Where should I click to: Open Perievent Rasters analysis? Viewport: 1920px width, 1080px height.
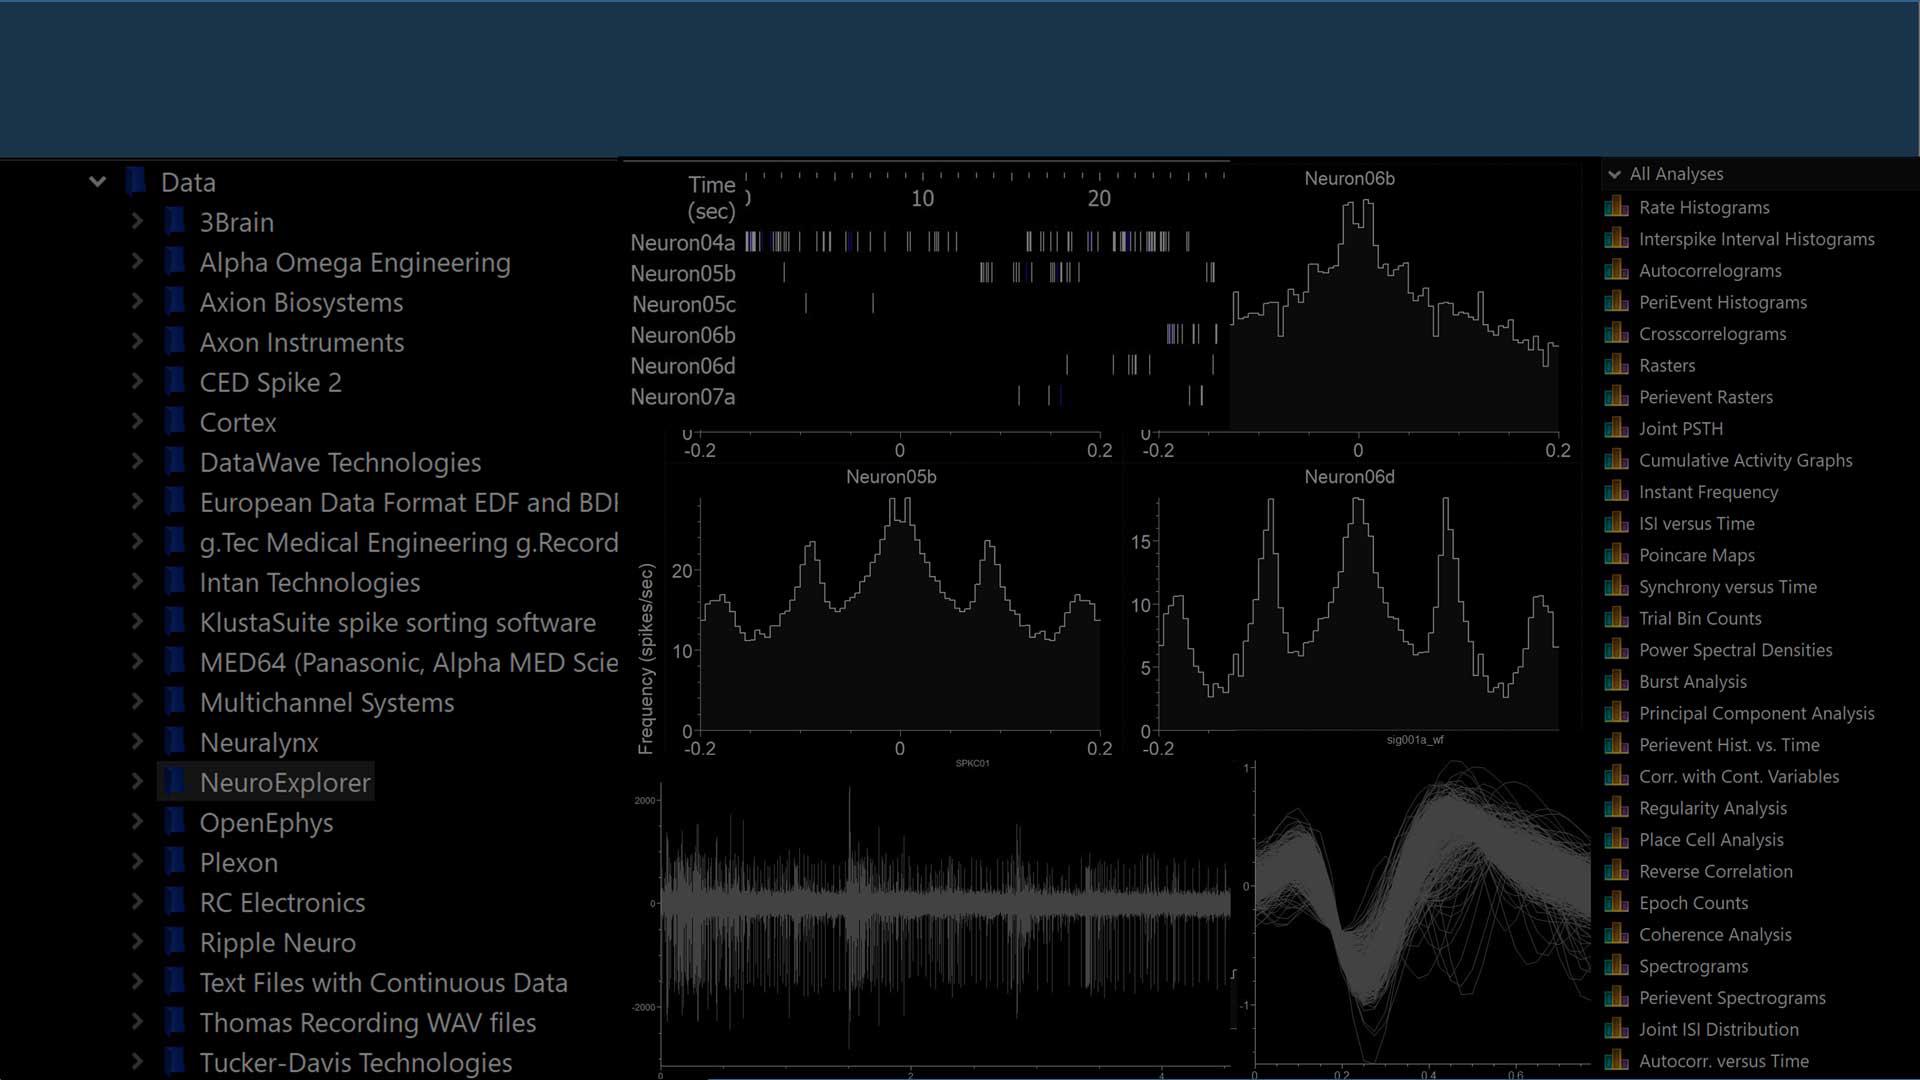[1705, 397]
